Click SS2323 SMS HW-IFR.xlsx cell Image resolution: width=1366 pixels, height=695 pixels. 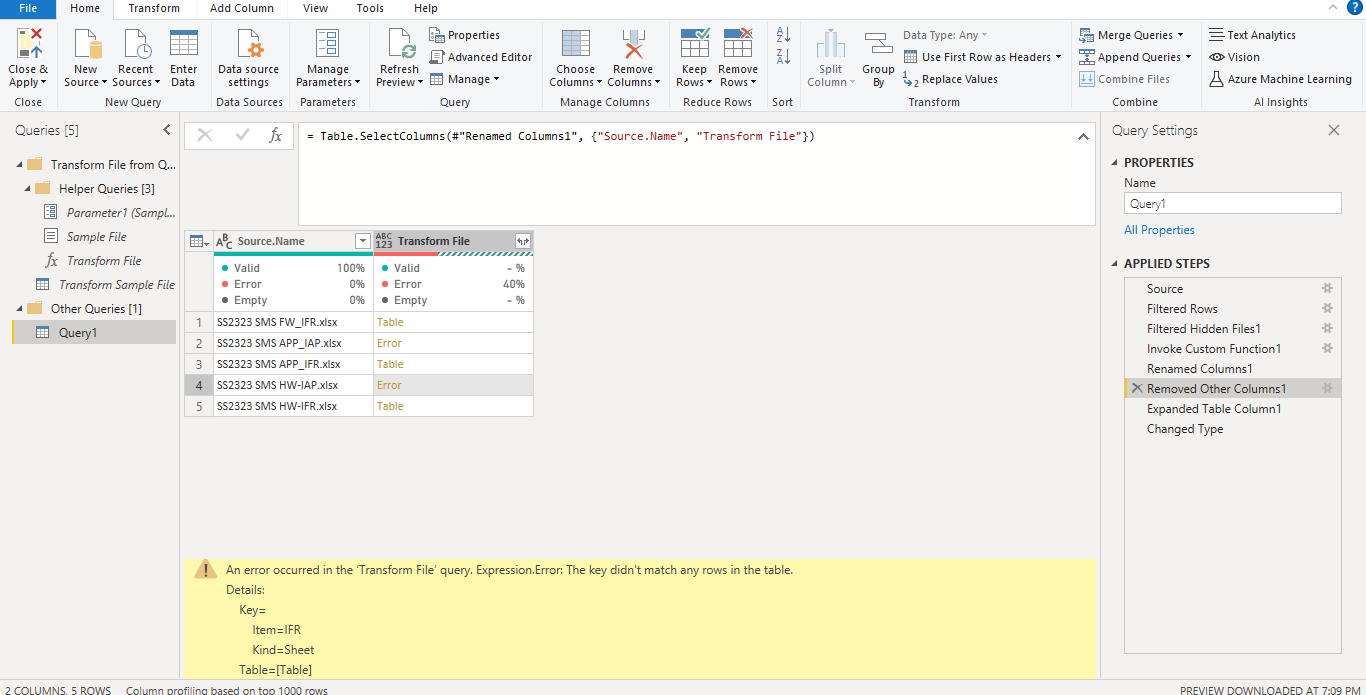click(x=293, y=406)
